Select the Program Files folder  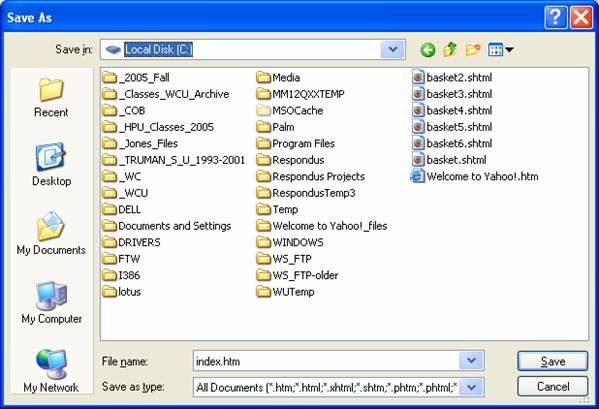[295, 144]
